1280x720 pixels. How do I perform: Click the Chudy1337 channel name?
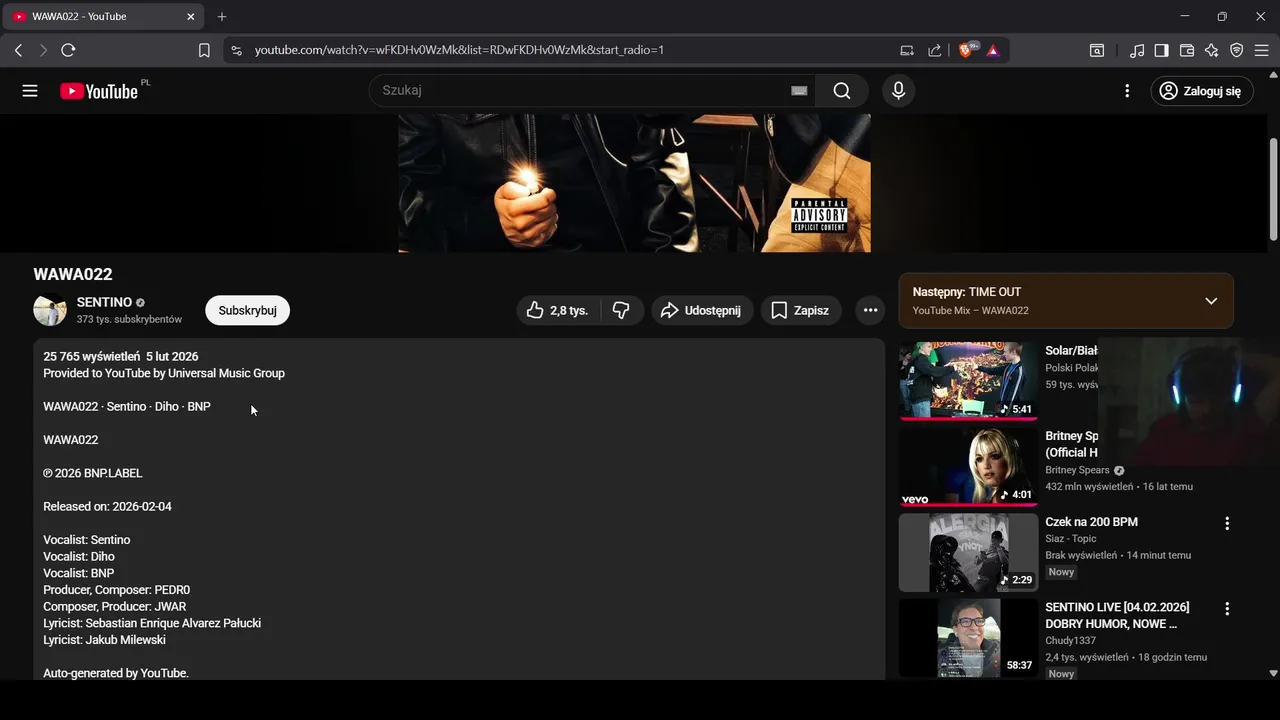1070,640
